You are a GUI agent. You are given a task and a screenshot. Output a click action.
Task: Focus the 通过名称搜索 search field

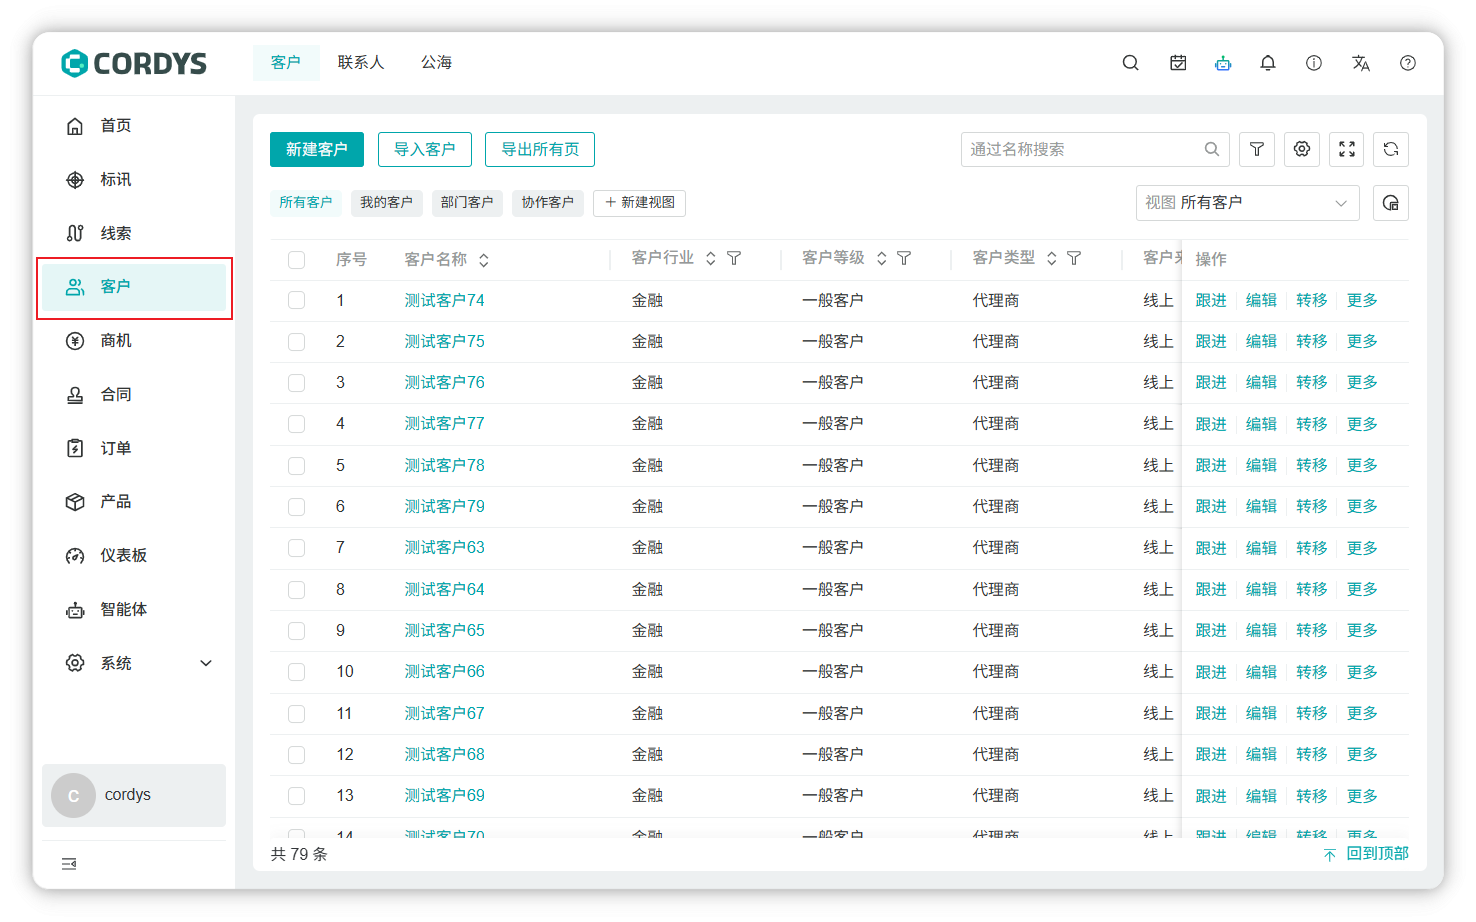(x=1095, y=149)
